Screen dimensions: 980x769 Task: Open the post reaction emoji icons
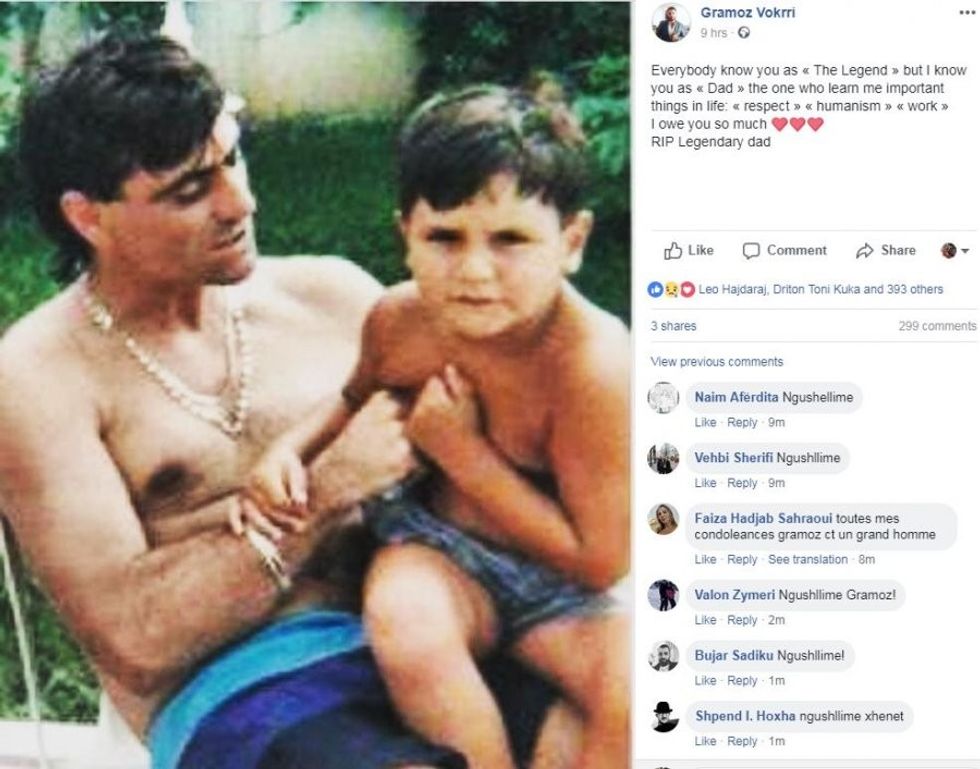click(x=672, y=290)
